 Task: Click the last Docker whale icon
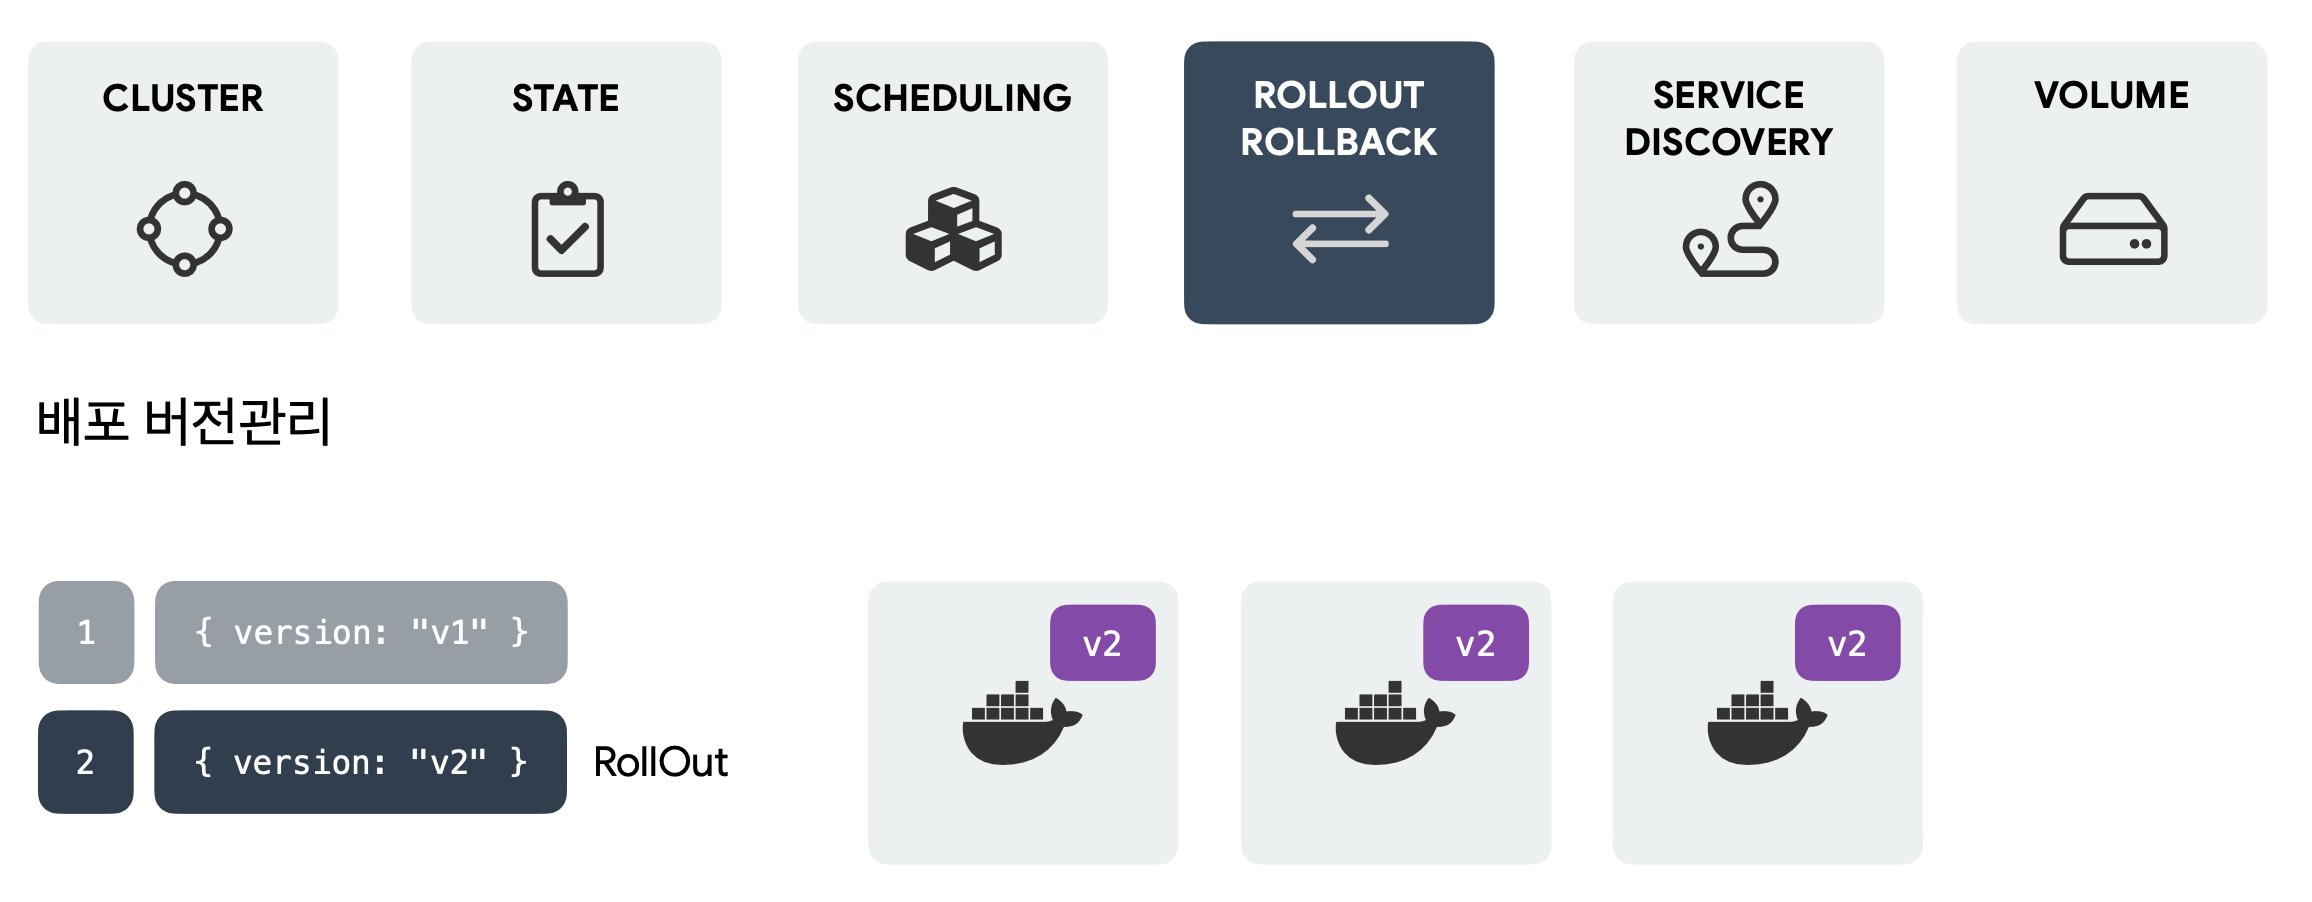point(1765,723)
